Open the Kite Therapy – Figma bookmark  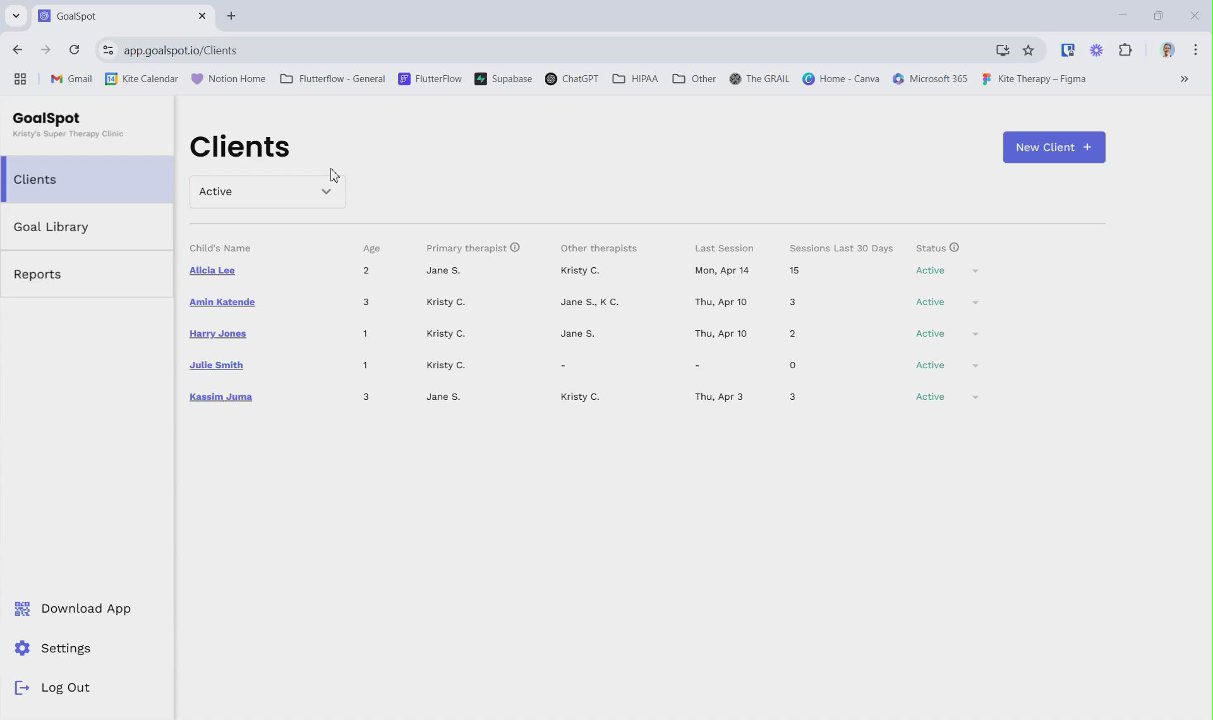pos(1033,79)
